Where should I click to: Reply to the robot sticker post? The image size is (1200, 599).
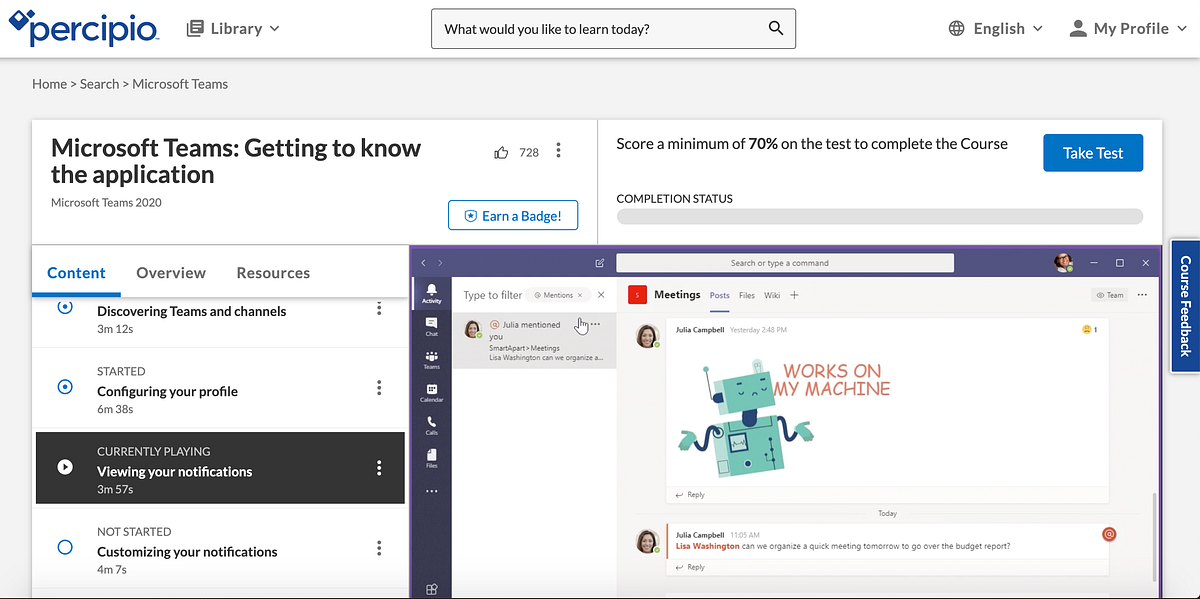691,494
